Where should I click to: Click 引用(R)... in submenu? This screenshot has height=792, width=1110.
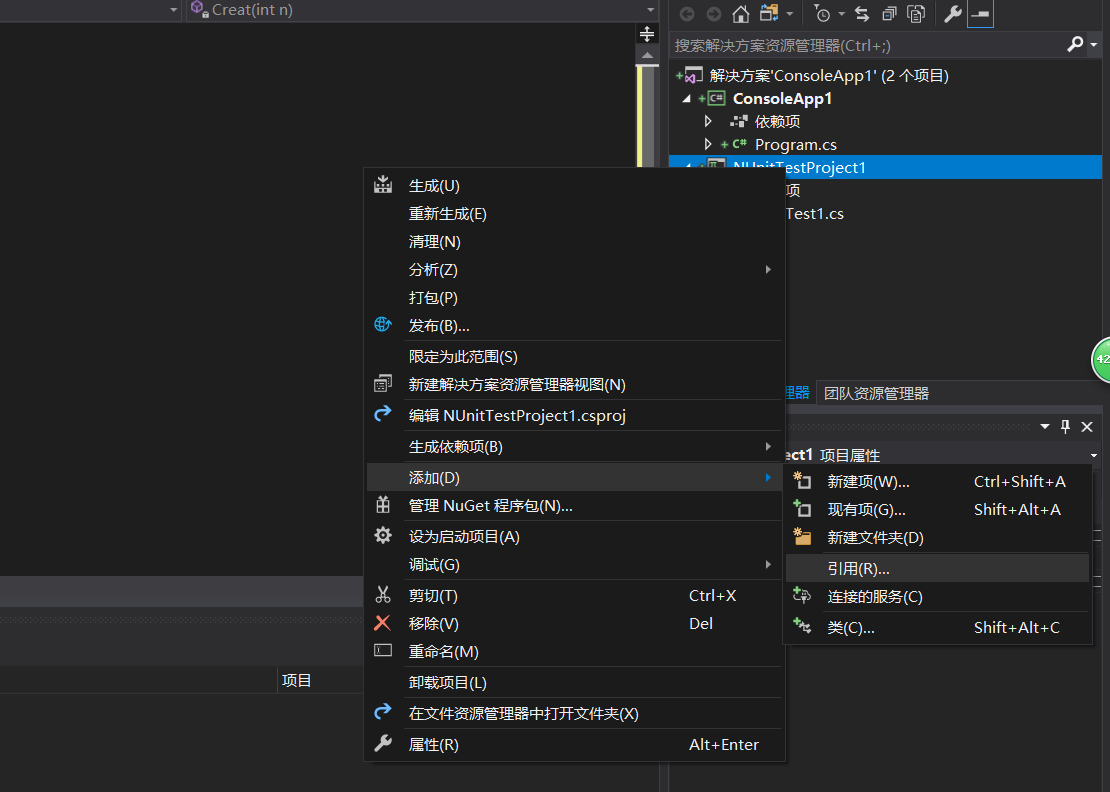(x=937, y=568)
